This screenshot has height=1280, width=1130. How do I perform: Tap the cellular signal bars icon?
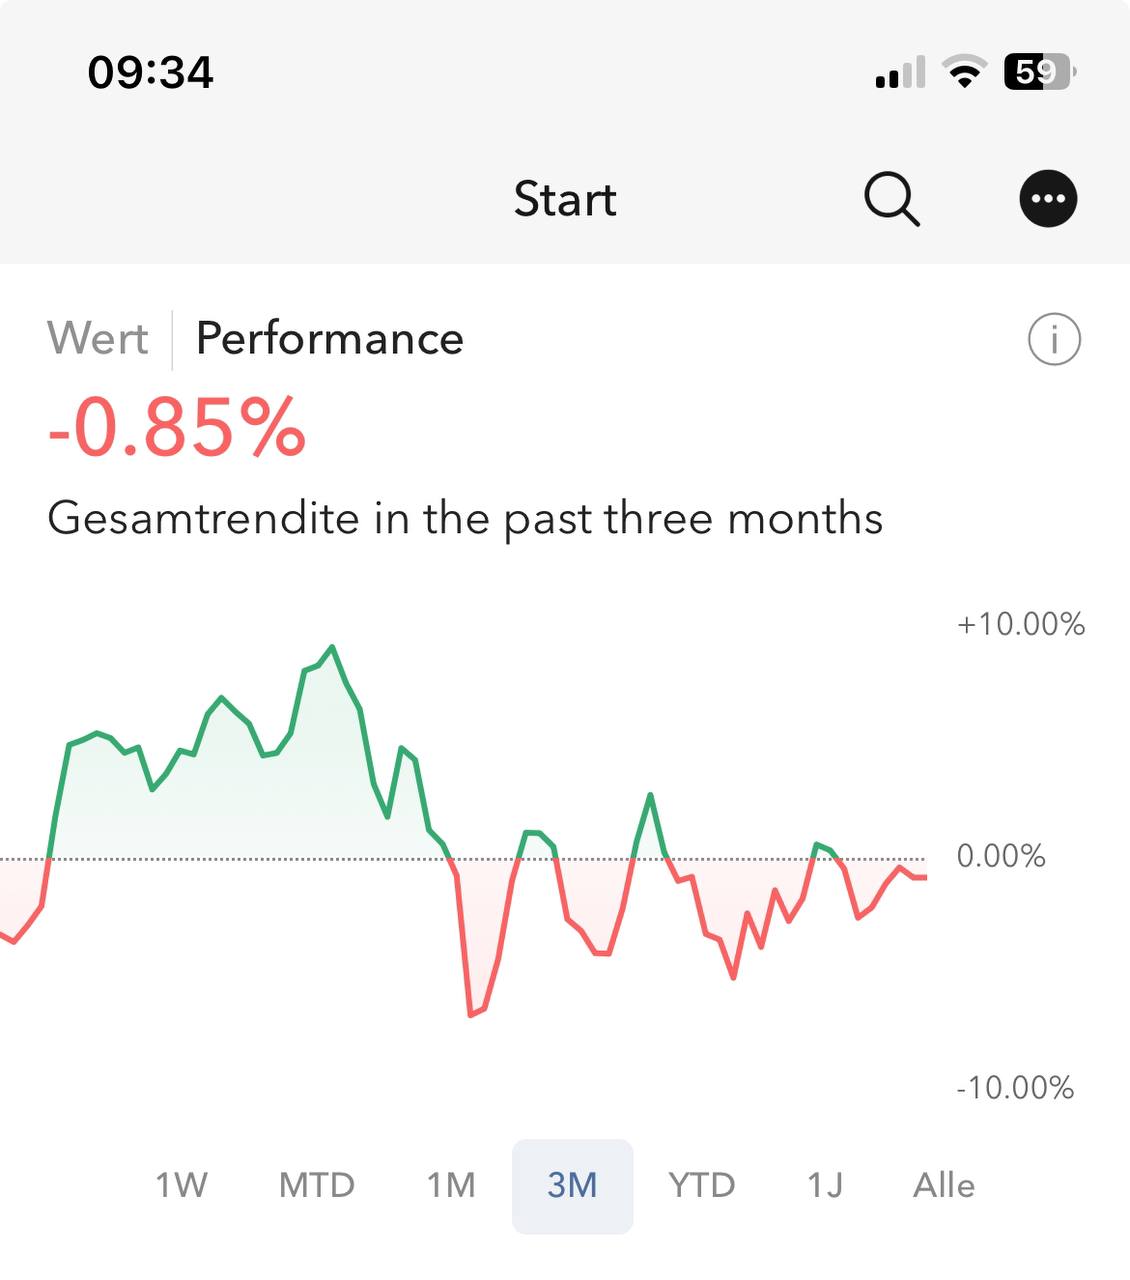(x=900, y=73)
